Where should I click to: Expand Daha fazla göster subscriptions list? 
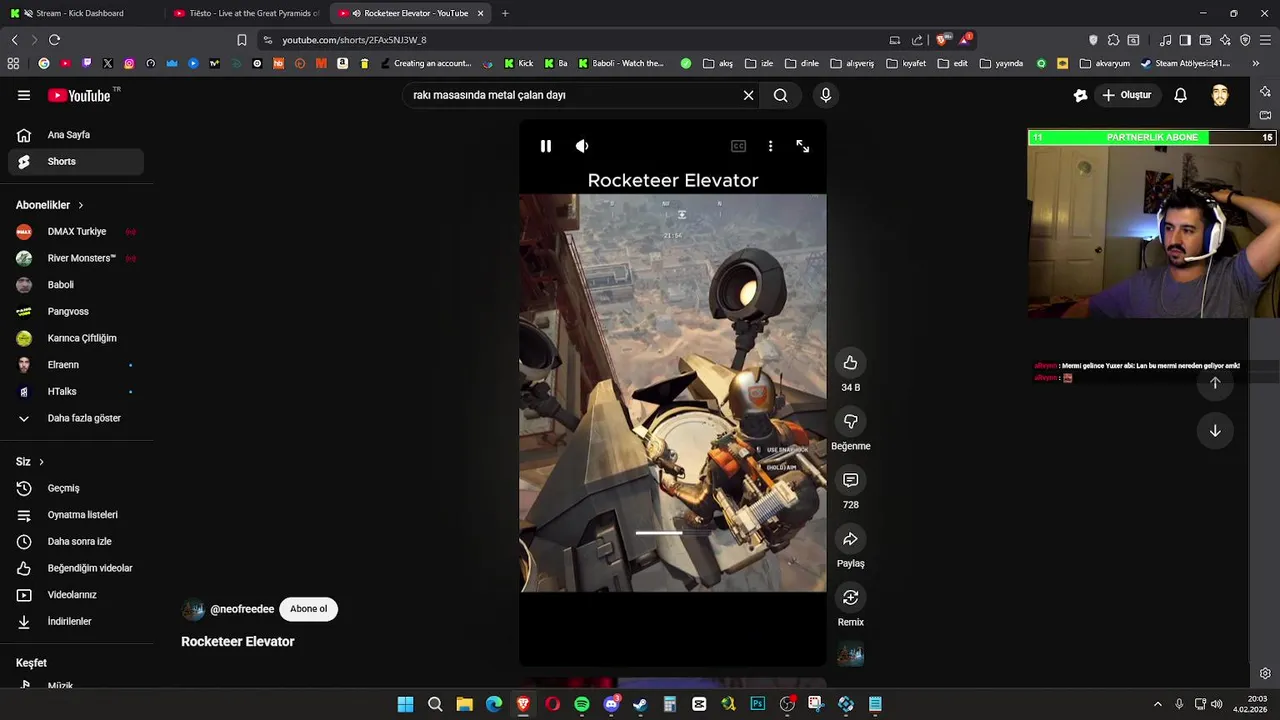(x=76, y=418)
